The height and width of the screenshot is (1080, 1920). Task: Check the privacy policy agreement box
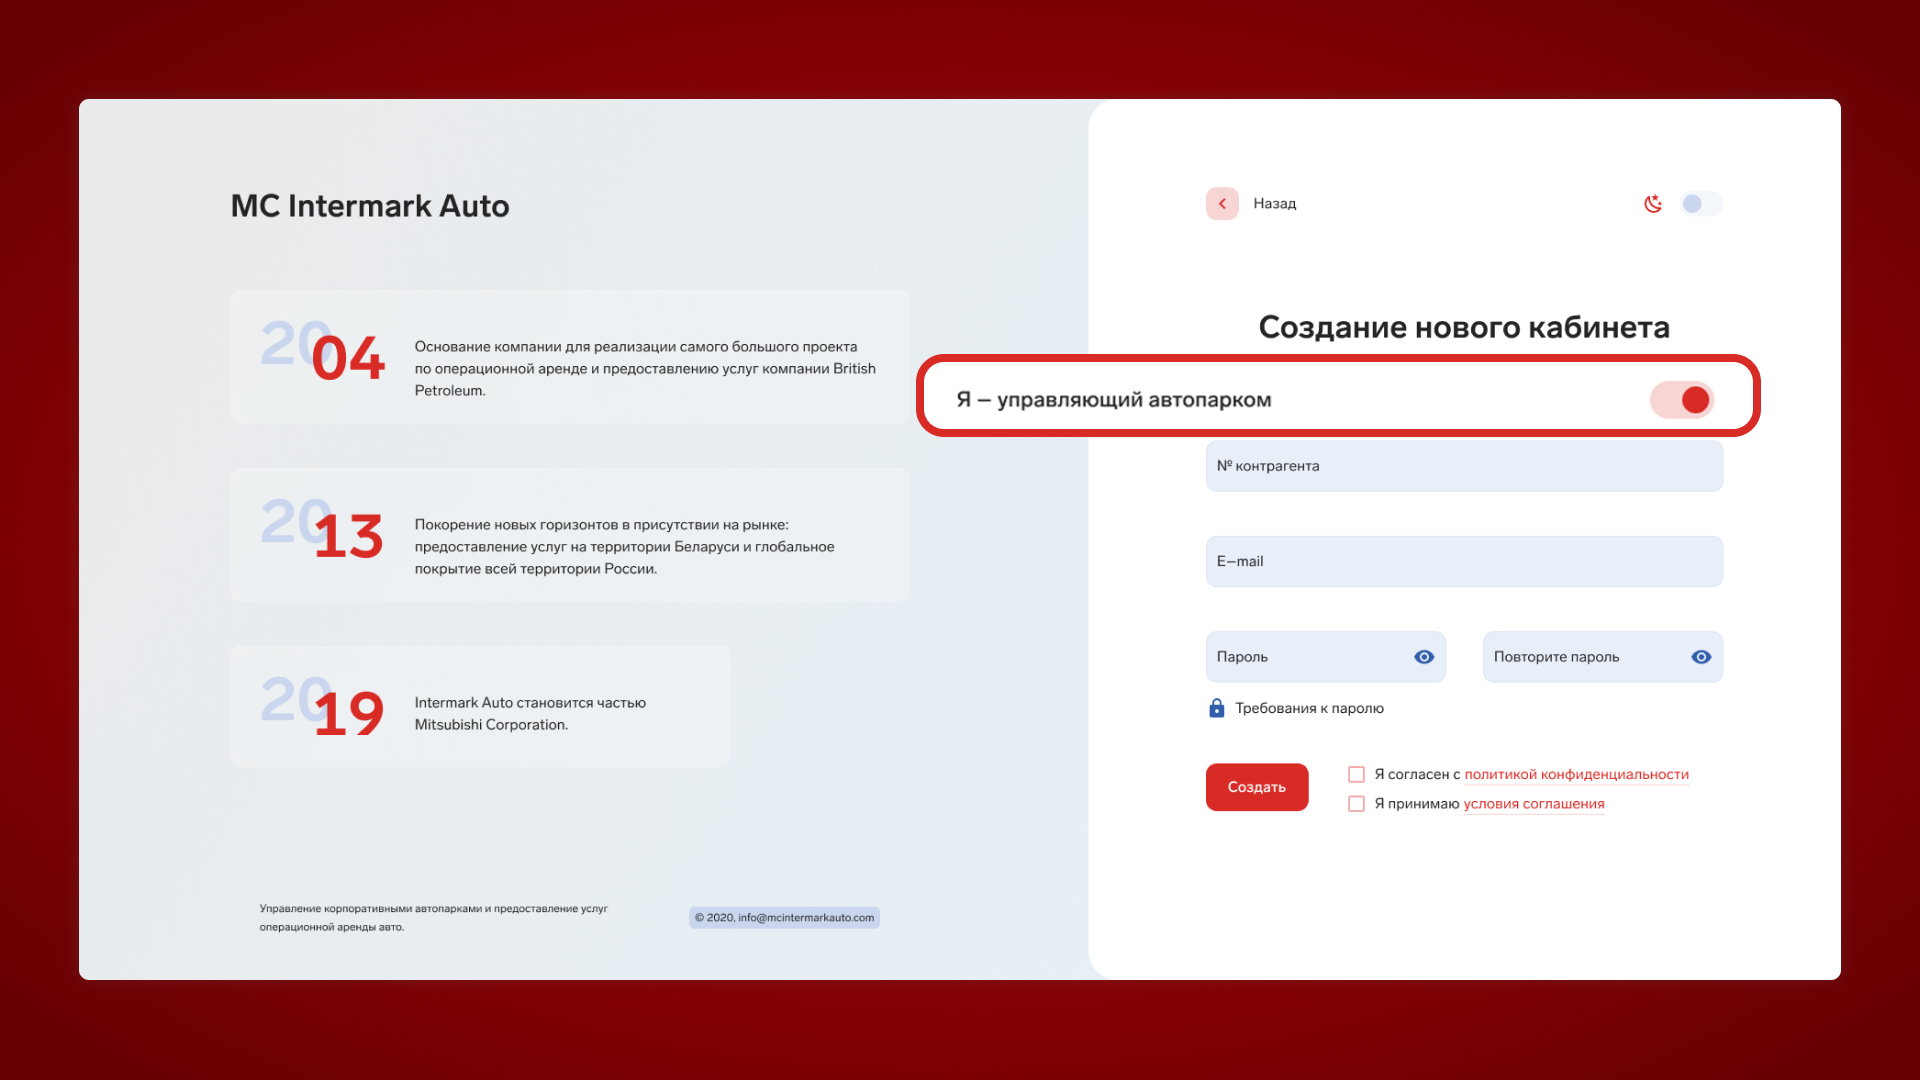click(x=1356, y=774)
